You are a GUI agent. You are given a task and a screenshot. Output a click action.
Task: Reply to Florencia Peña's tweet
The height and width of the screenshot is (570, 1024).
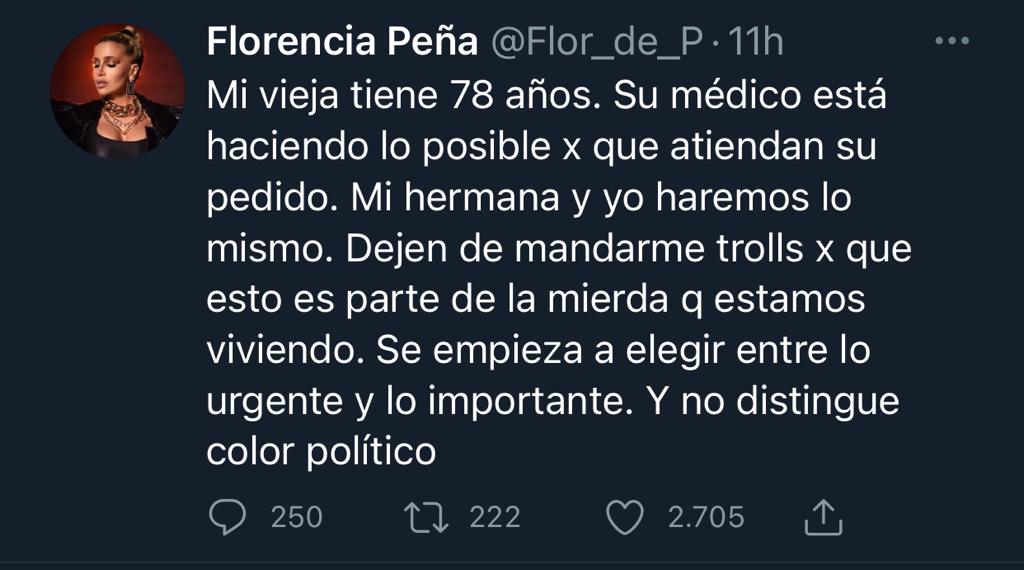pyautogui.click(x=232, y=516)
